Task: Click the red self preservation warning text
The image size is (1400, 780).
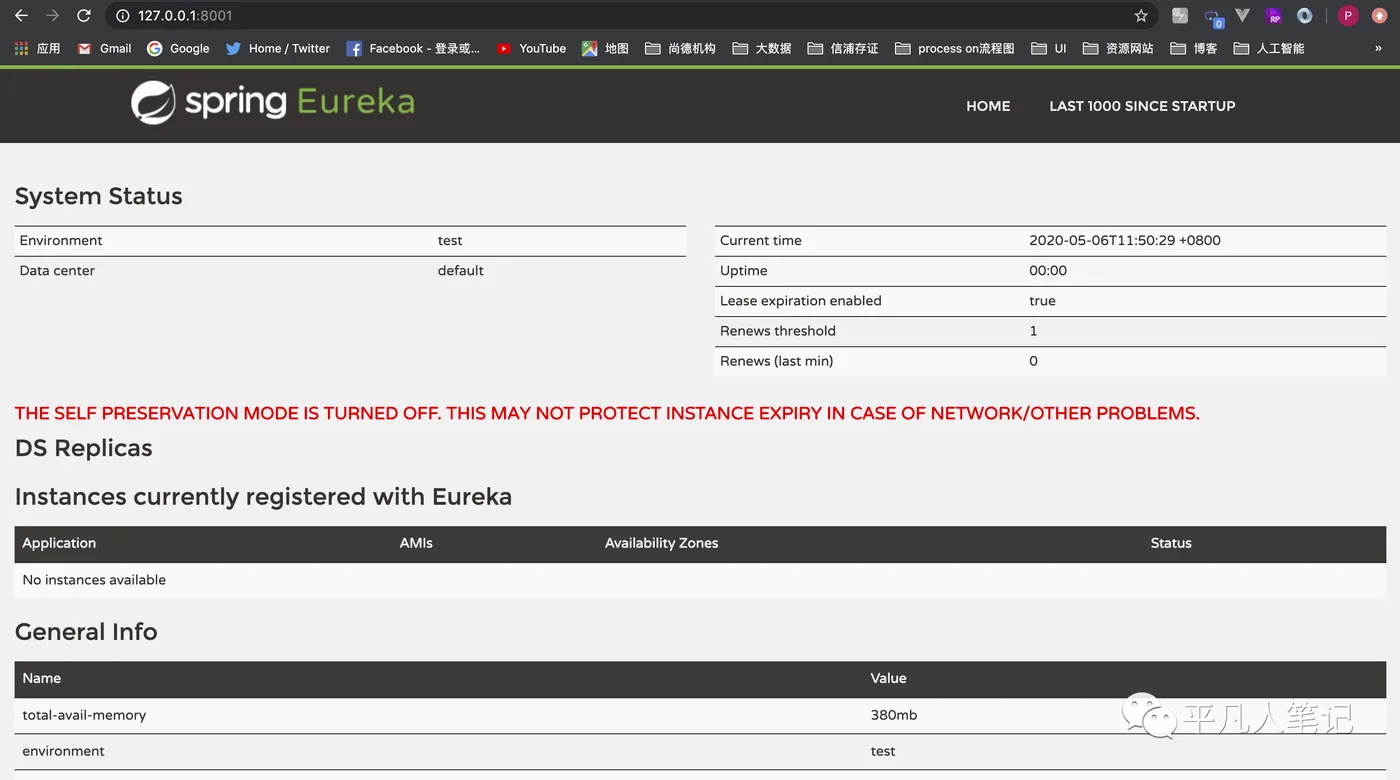Action: tap(607, 413)
